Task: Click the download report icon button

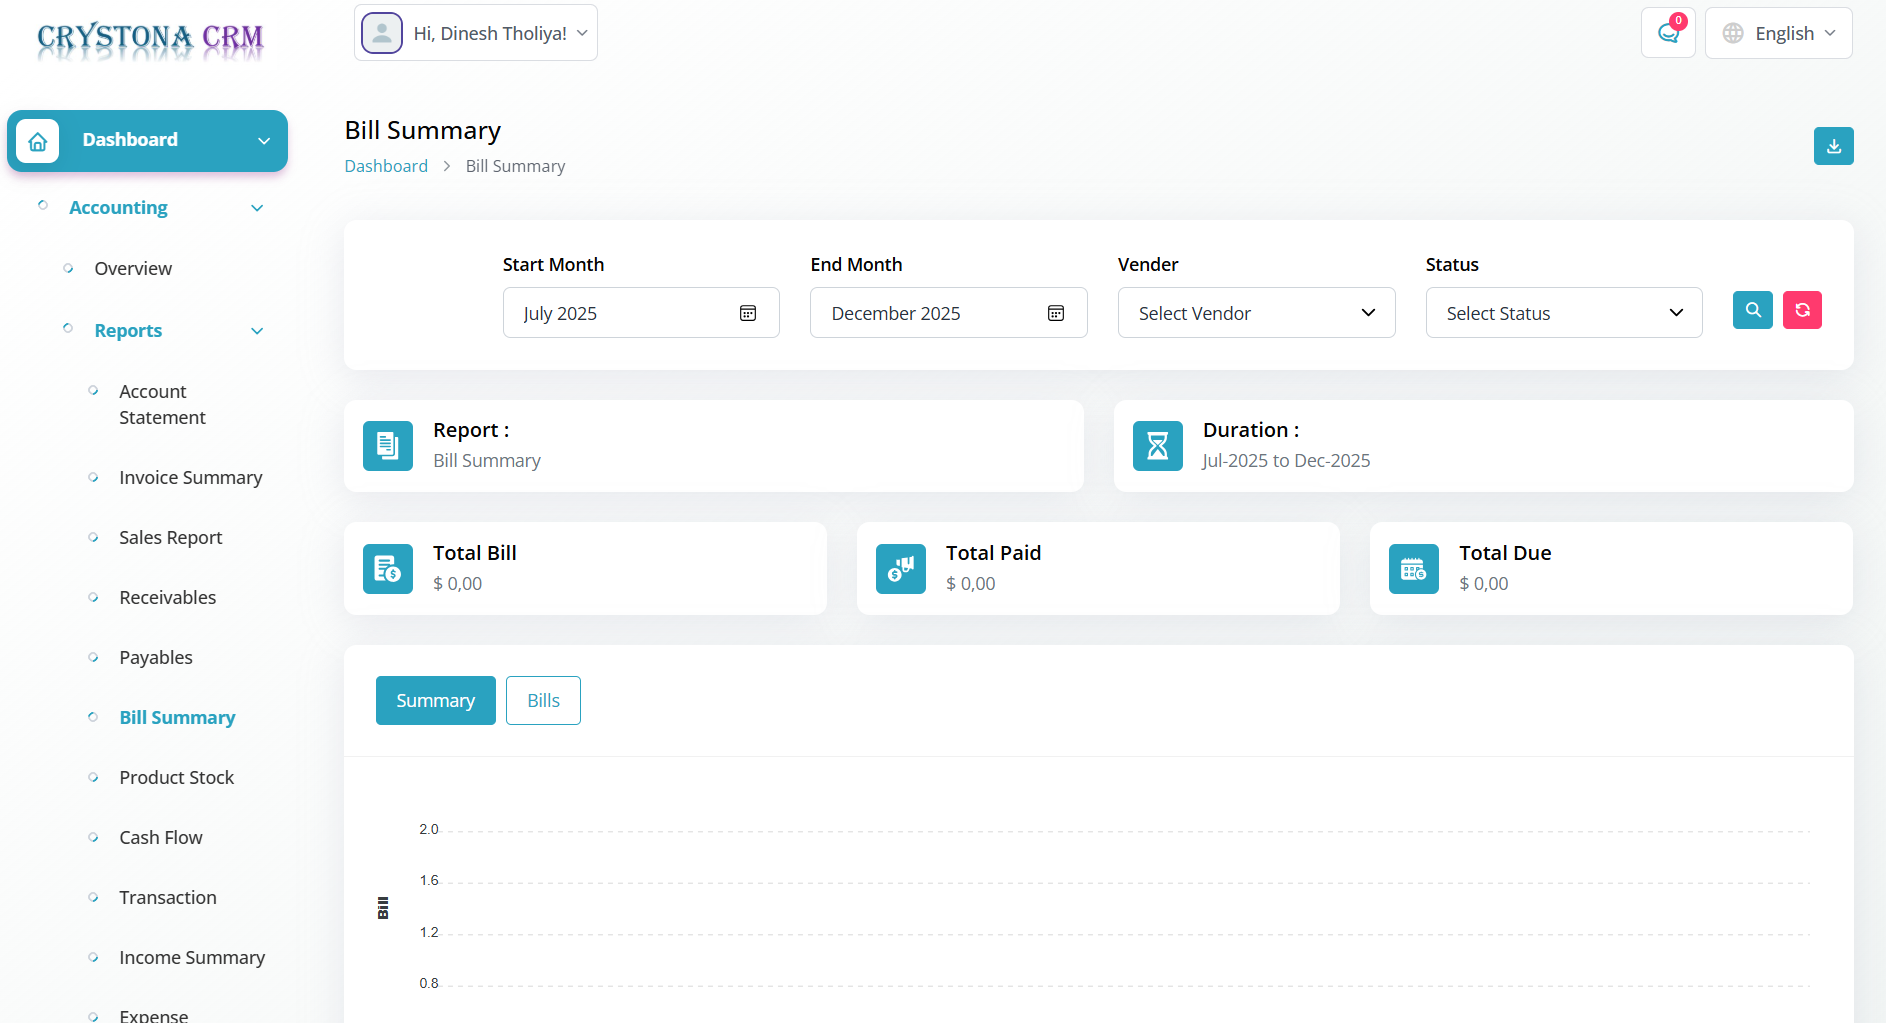Action: point(1833,146)
